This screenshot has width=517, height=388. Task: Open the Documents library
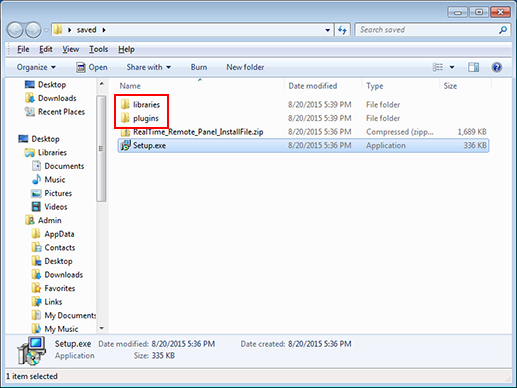58,166
